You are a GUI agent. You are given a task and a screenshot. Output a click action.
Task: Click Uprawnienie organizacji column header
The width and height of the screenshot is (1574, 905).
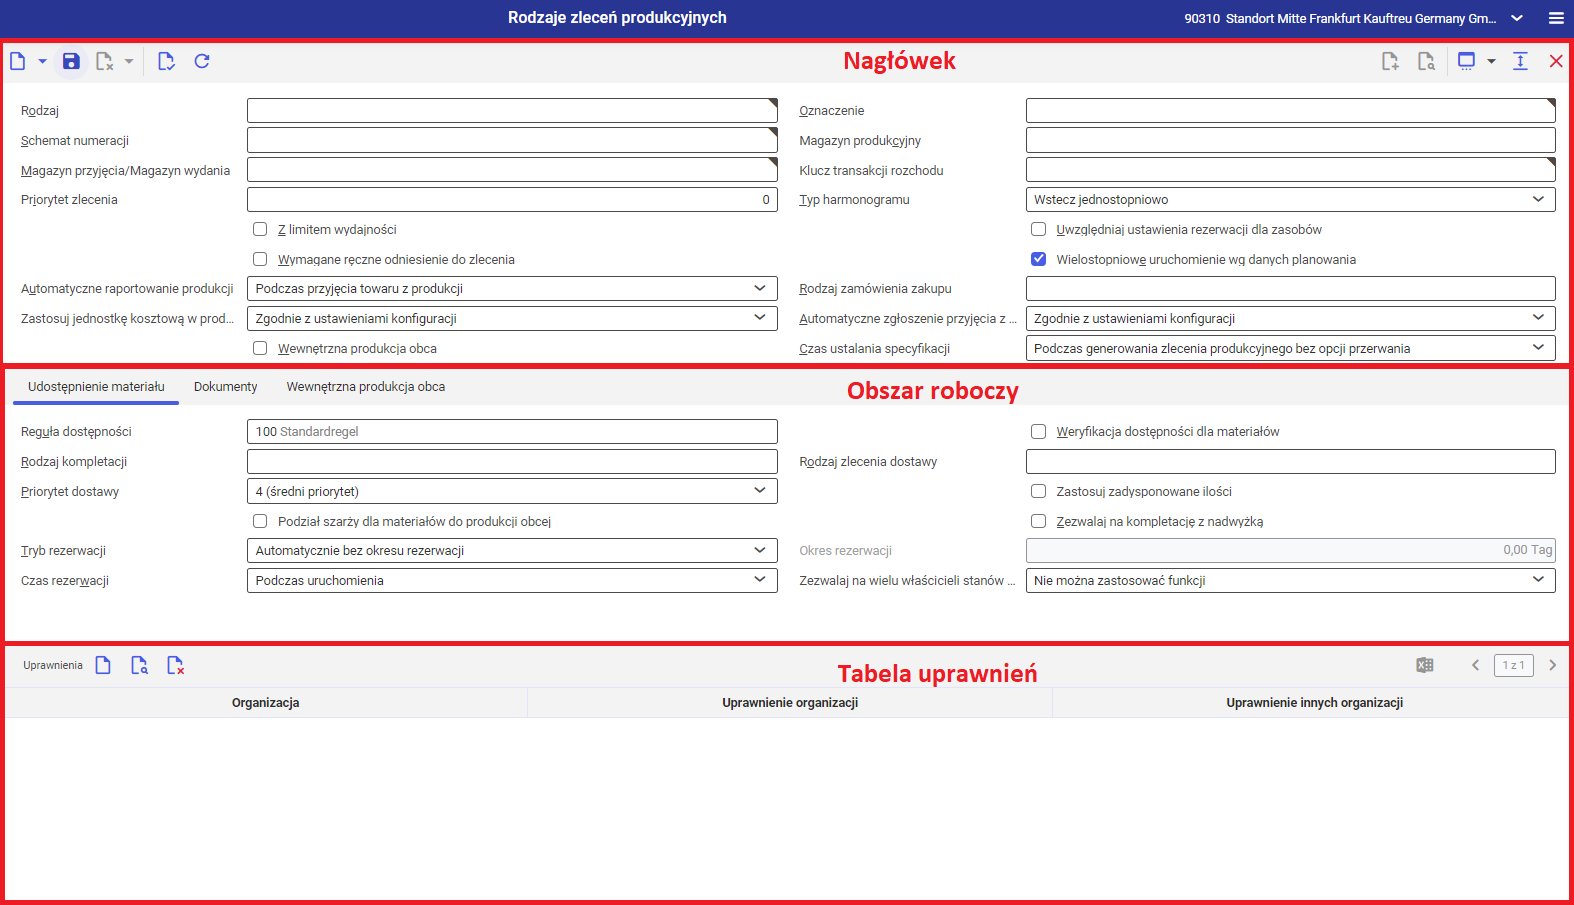point(790,703)
